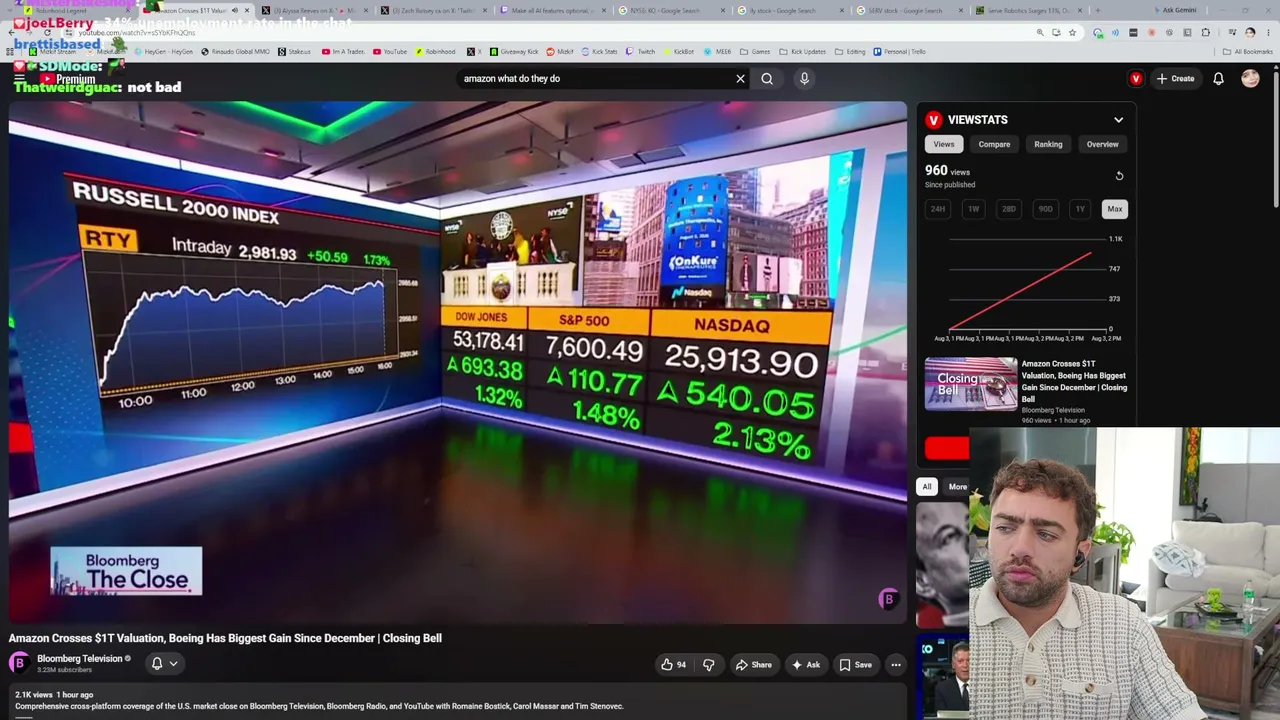
Task: Open Bloomberg Television channel name link
Action: 80,659
